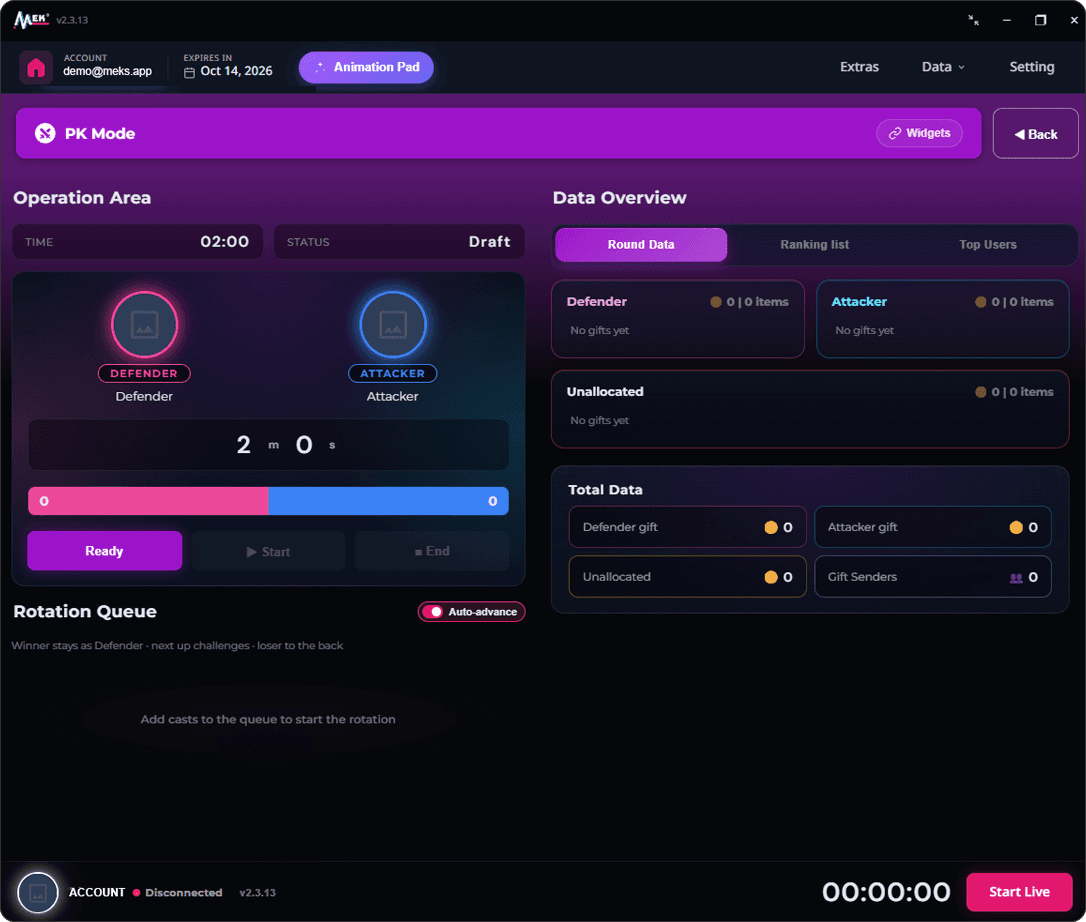The image size is (1086, 922).
Task: Click the calendar icon beside expiry date
Action: tap(189, 72)
